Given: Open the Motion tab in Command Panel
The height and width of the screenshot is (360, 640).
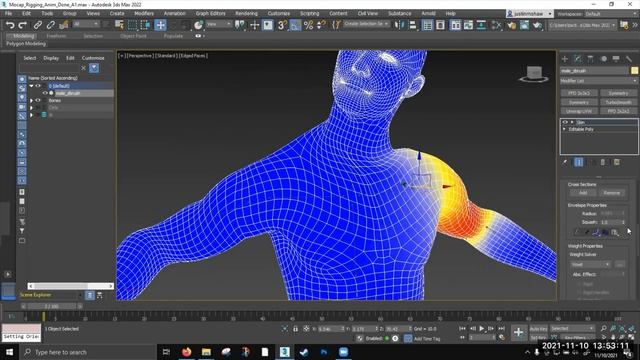Looking at the screenshot, I should pos(603,59).
